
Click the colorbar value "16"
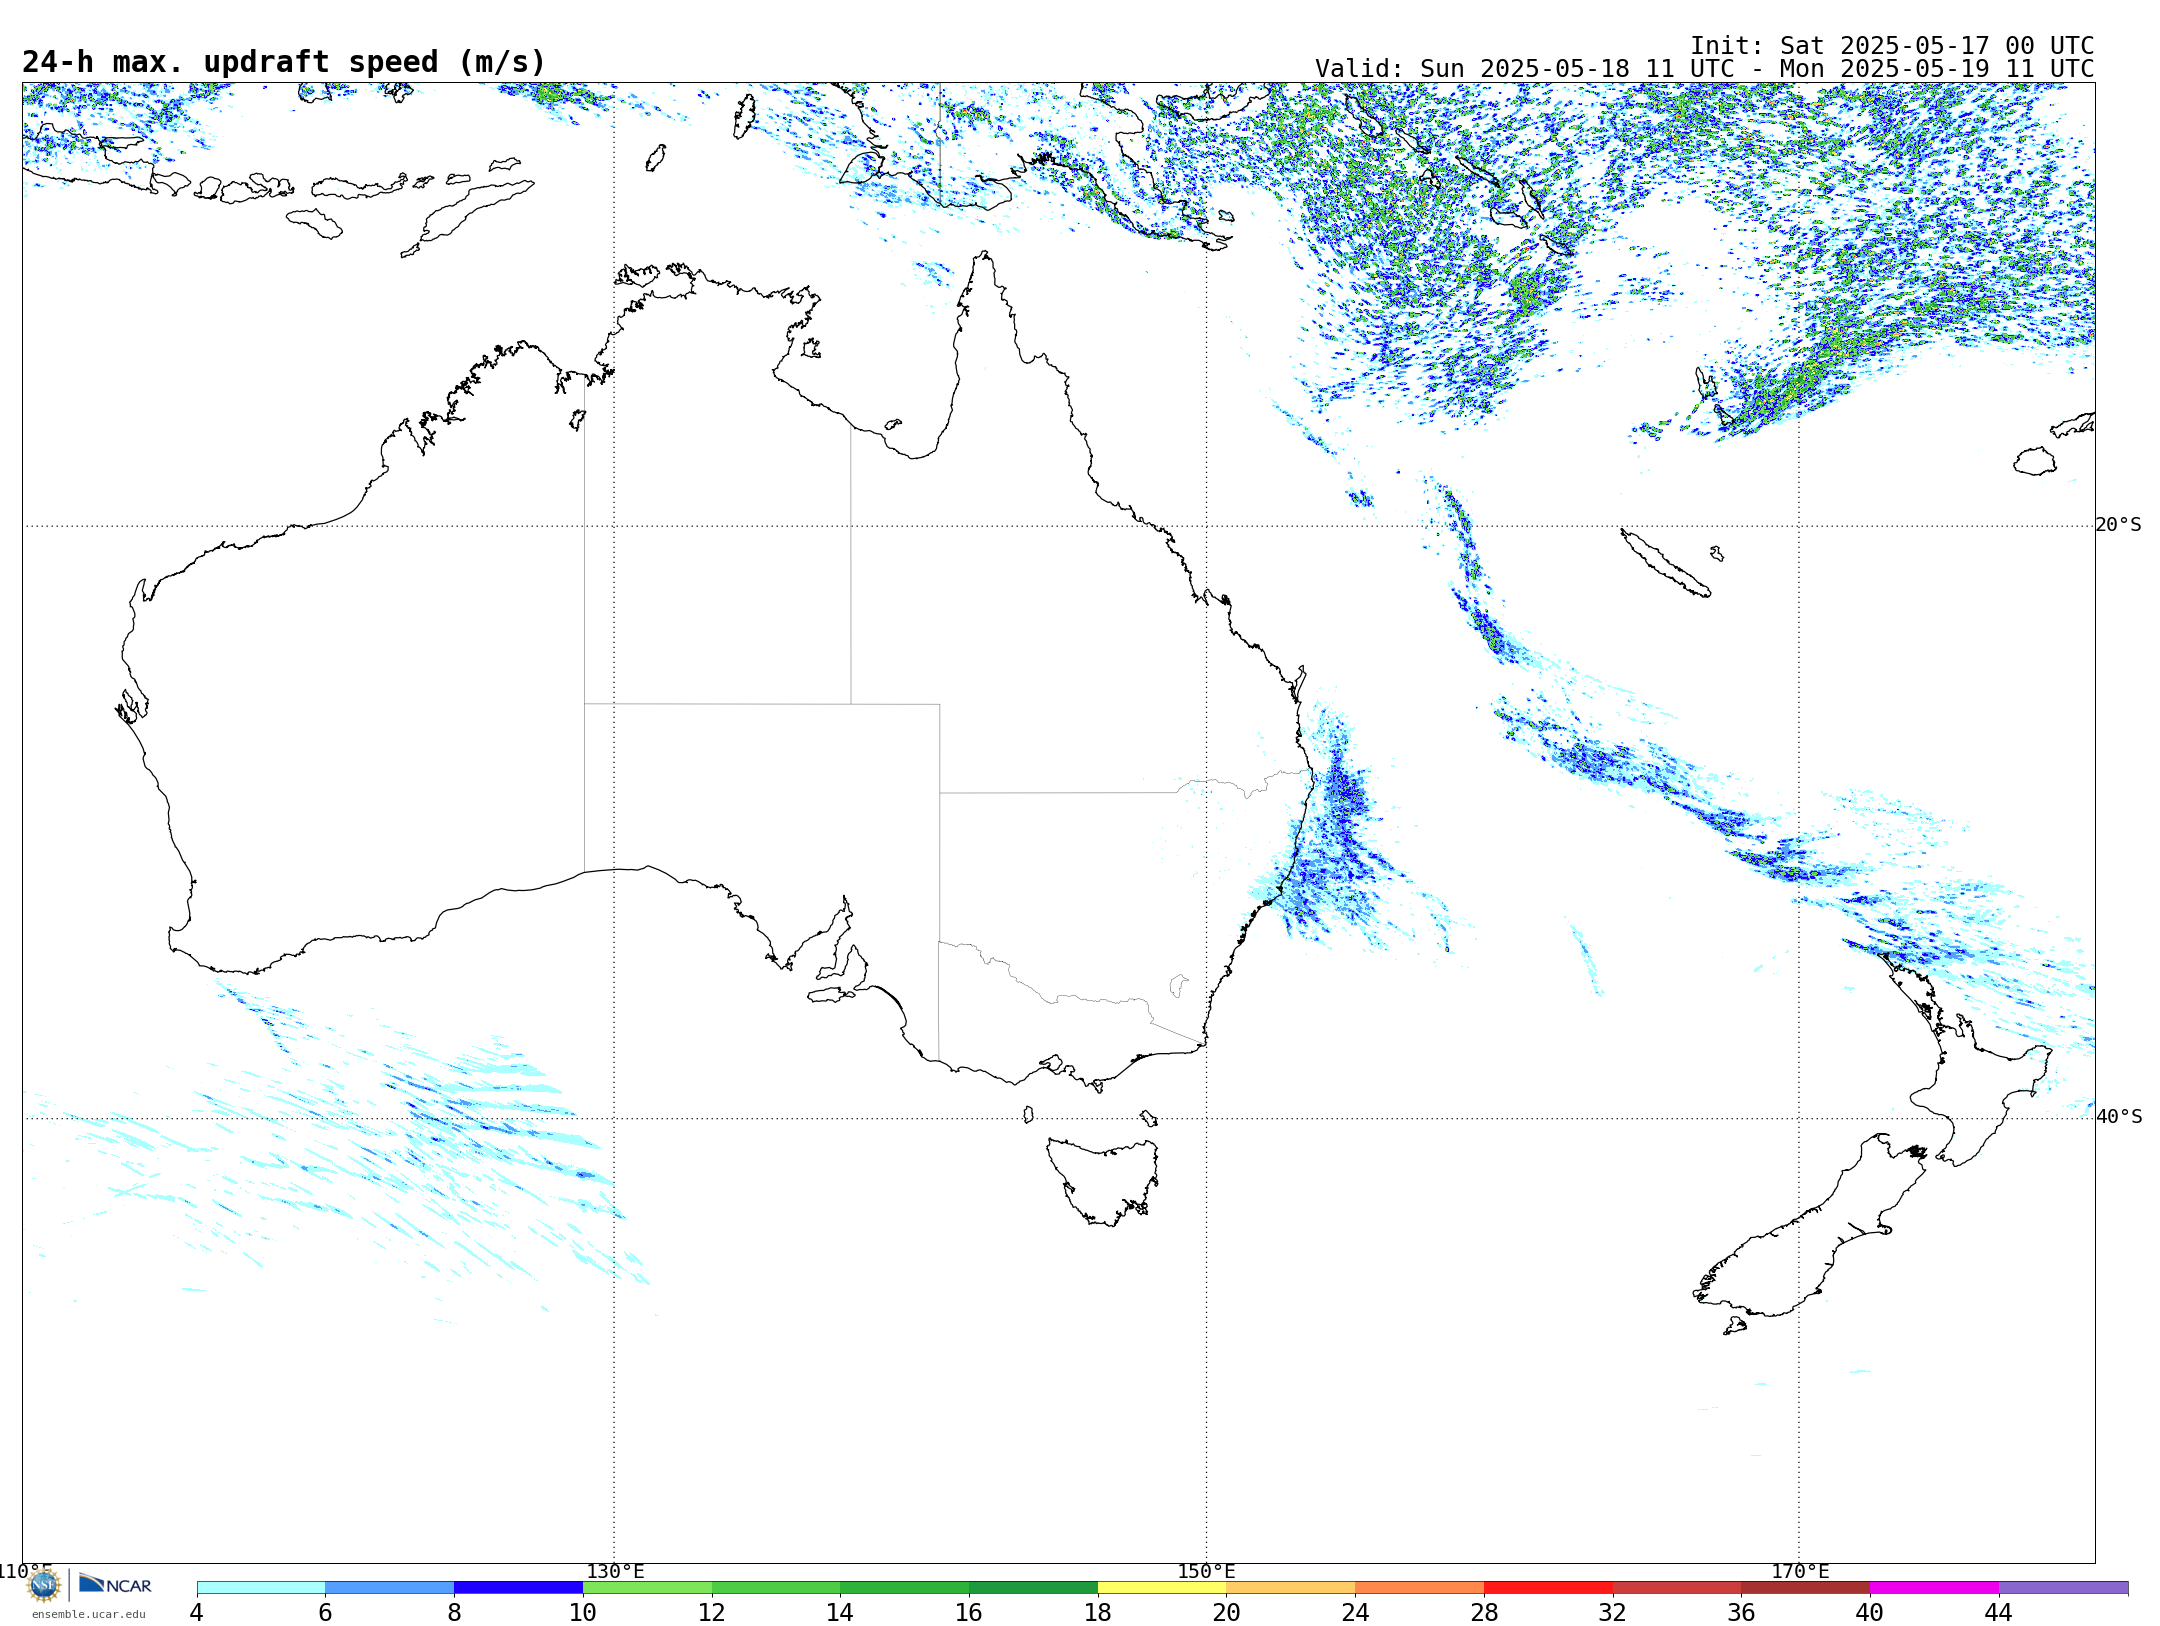969,1612
